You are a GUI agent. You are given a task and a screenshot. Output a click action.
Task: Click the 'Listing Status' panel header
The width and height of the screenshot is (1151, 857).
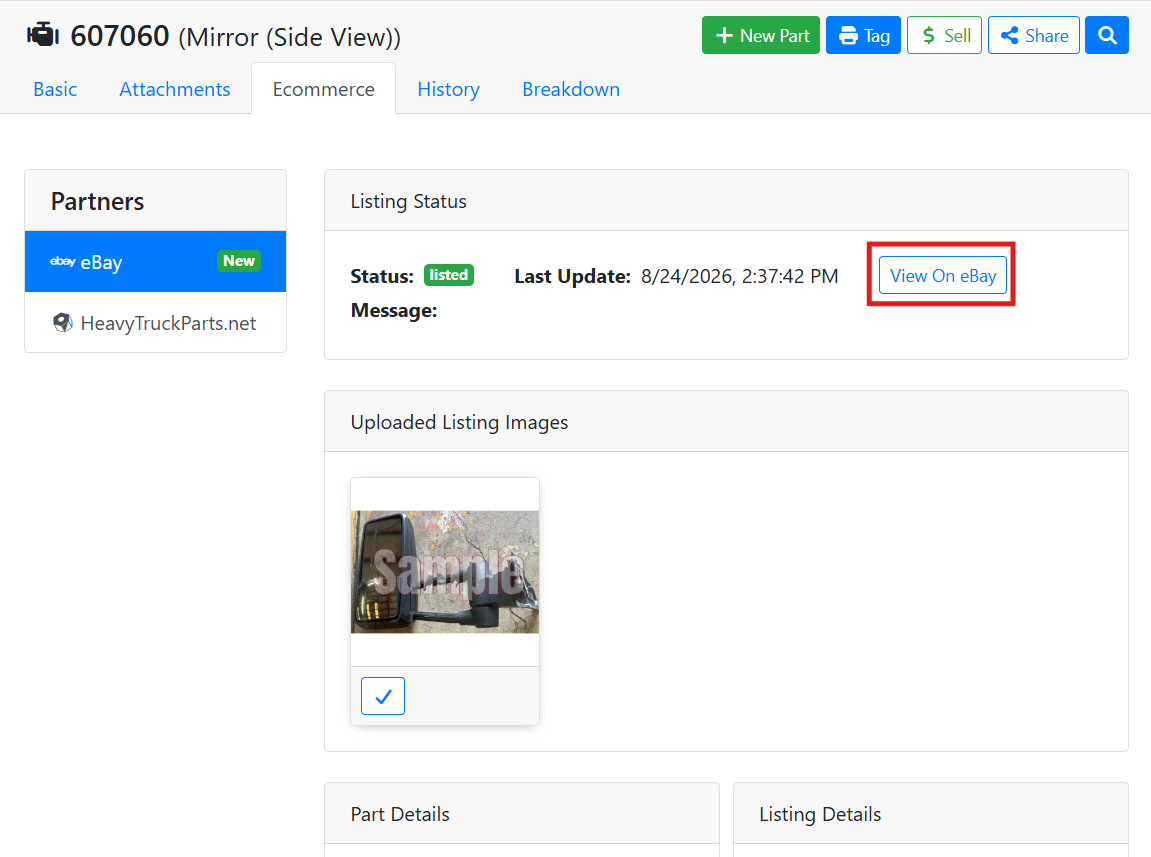pyautogui.click(x=726, y=200)
